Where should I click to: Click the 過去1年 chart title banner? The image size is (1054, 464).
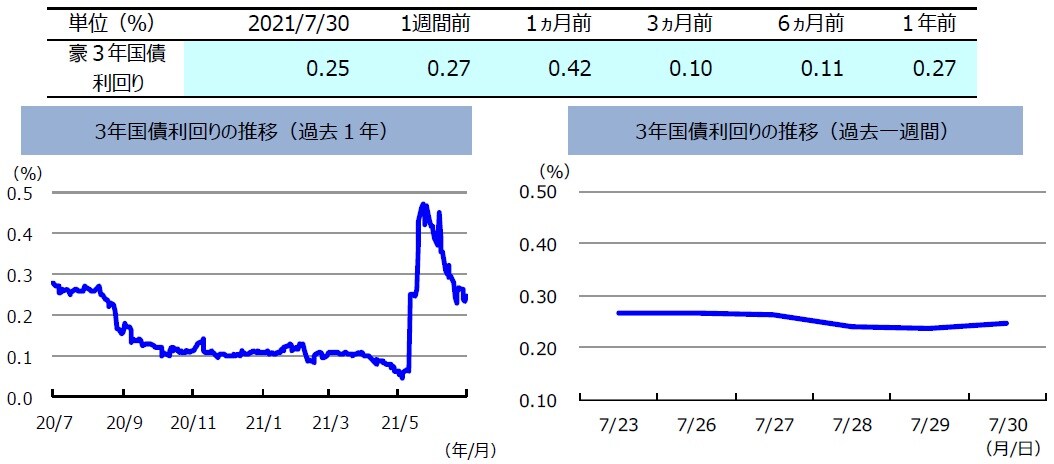click(x=246, y=131)
